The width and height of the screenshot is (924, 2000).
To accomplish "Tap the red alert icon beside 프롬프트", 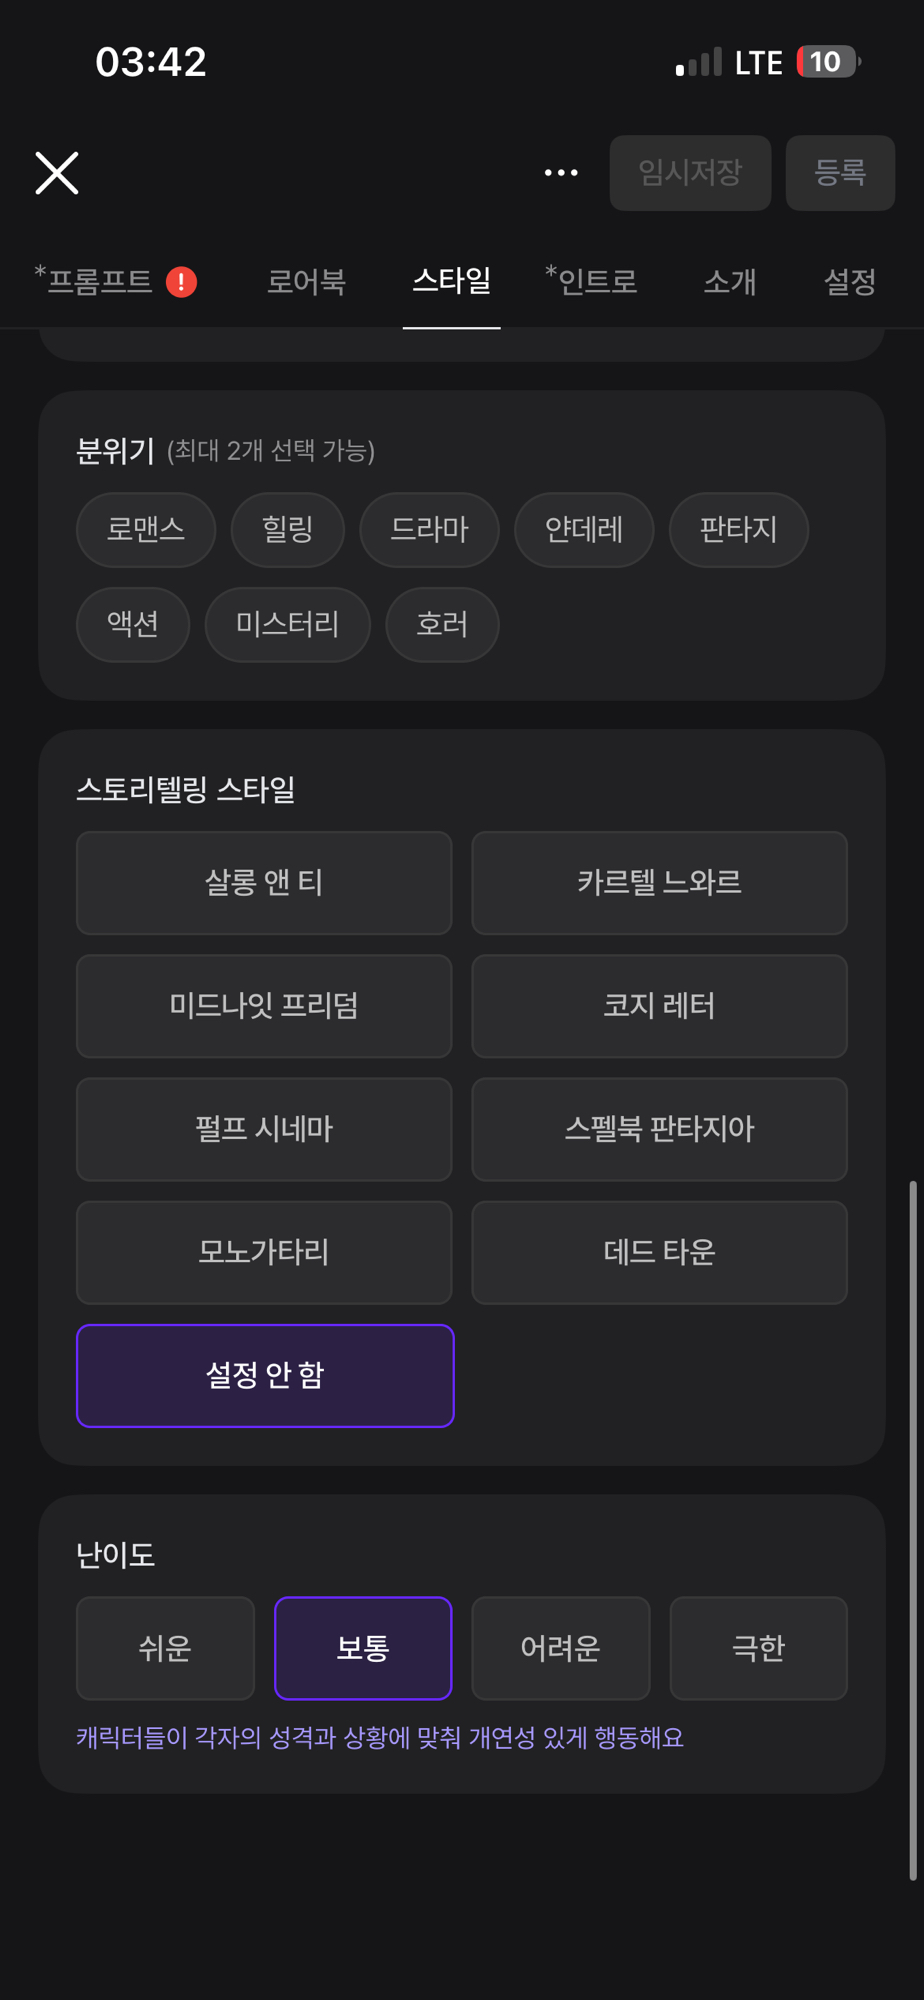I will point(181,282).
